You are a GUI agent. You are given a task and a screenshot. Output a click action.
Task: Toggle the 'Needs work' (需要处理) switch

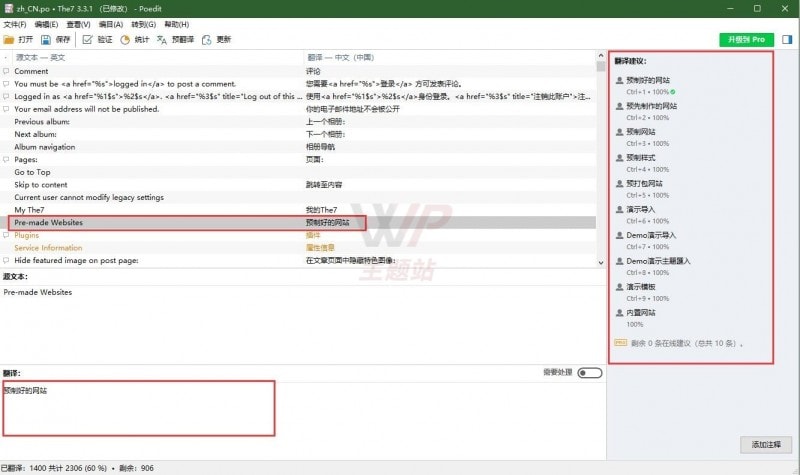coord(589,373)
